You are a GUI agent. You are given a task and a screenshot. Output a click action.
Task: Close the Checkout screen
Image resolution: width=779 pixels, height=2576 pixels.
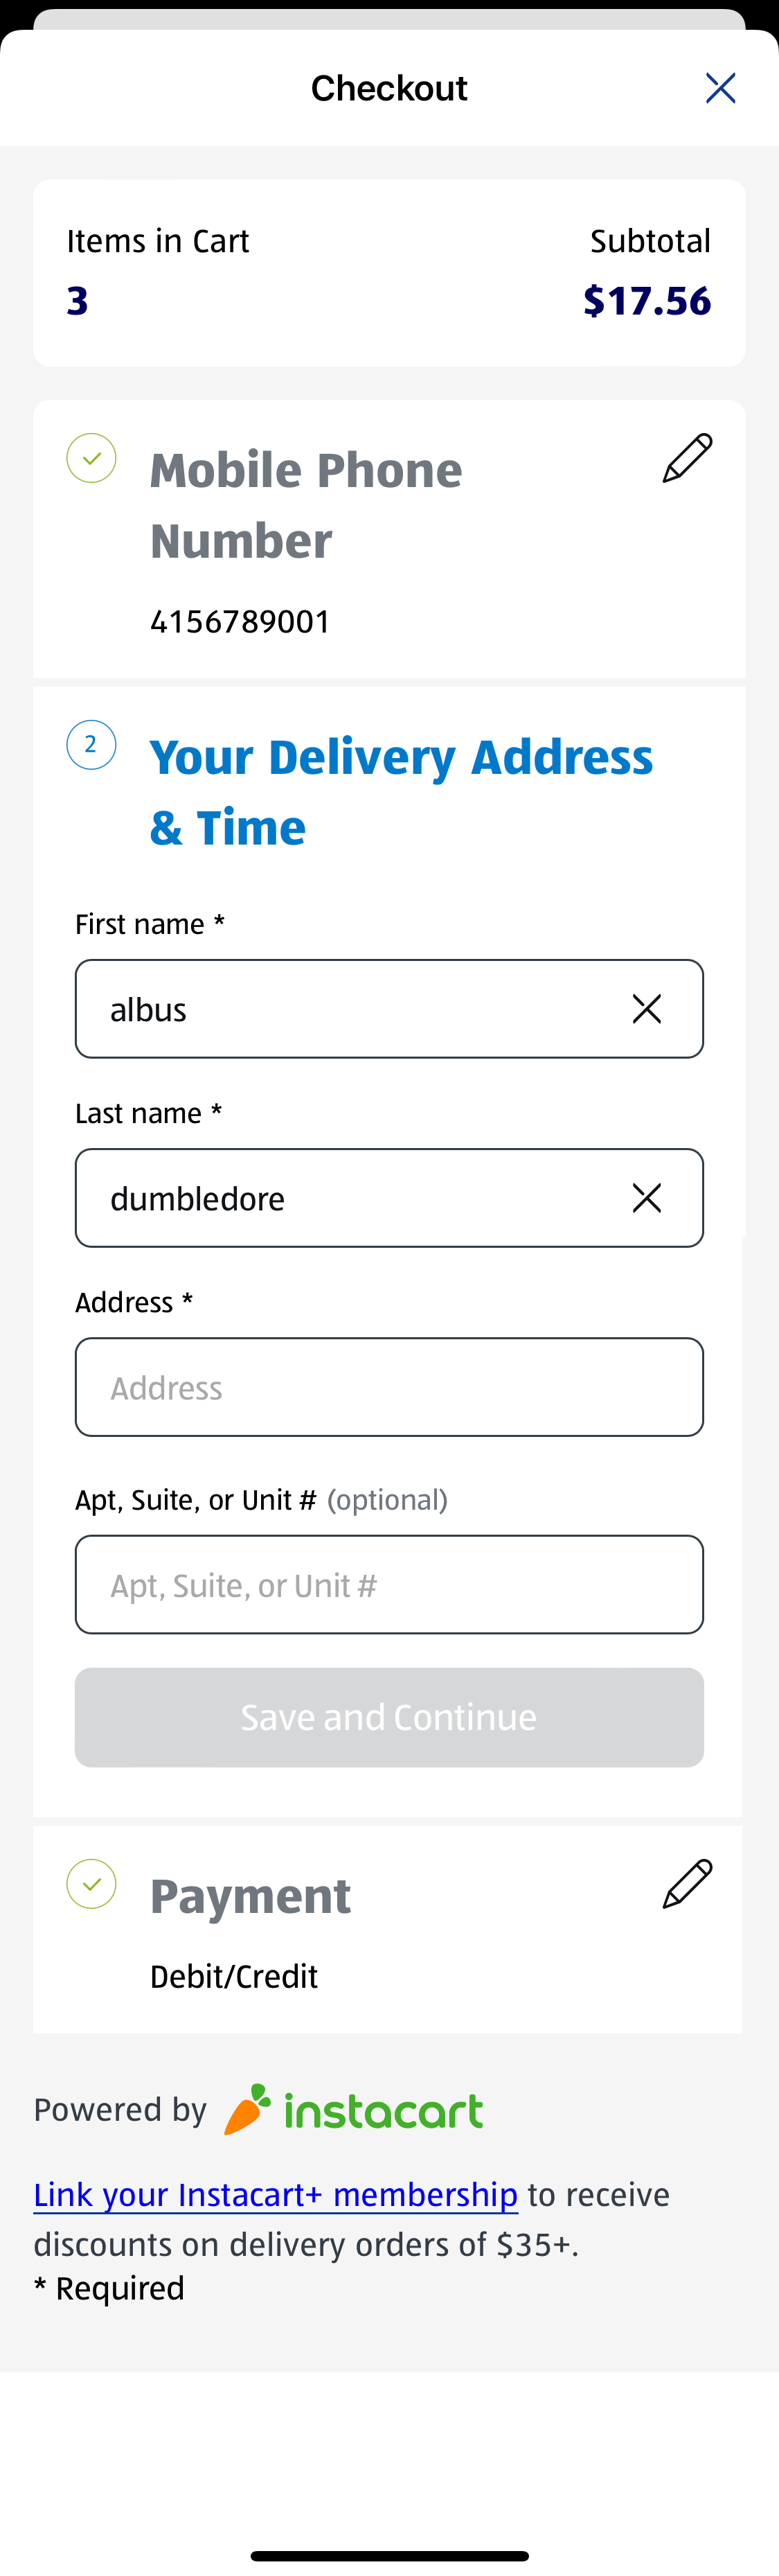[720, 88]
